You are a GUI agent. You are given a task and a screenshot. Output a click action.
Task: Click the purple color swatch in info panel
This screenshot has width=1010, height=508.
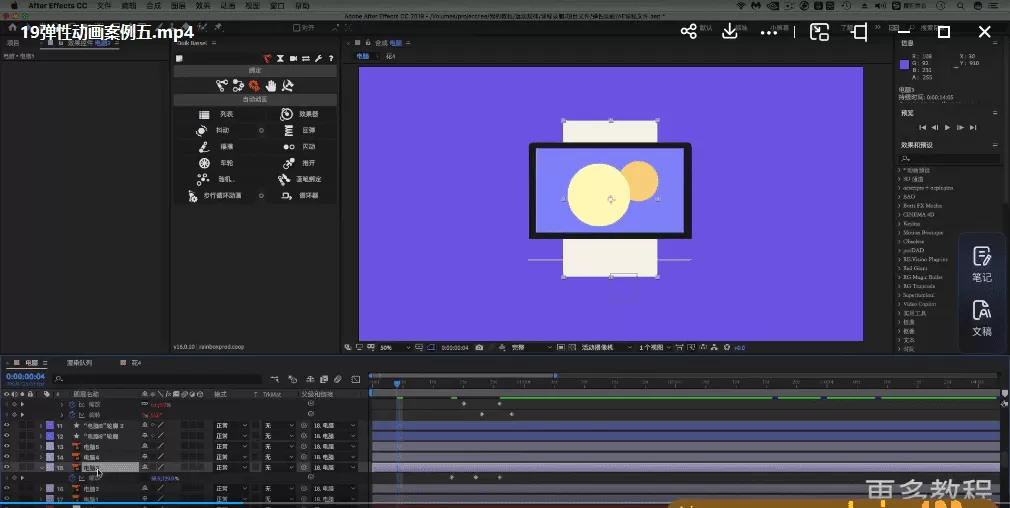tap(904, 64)
